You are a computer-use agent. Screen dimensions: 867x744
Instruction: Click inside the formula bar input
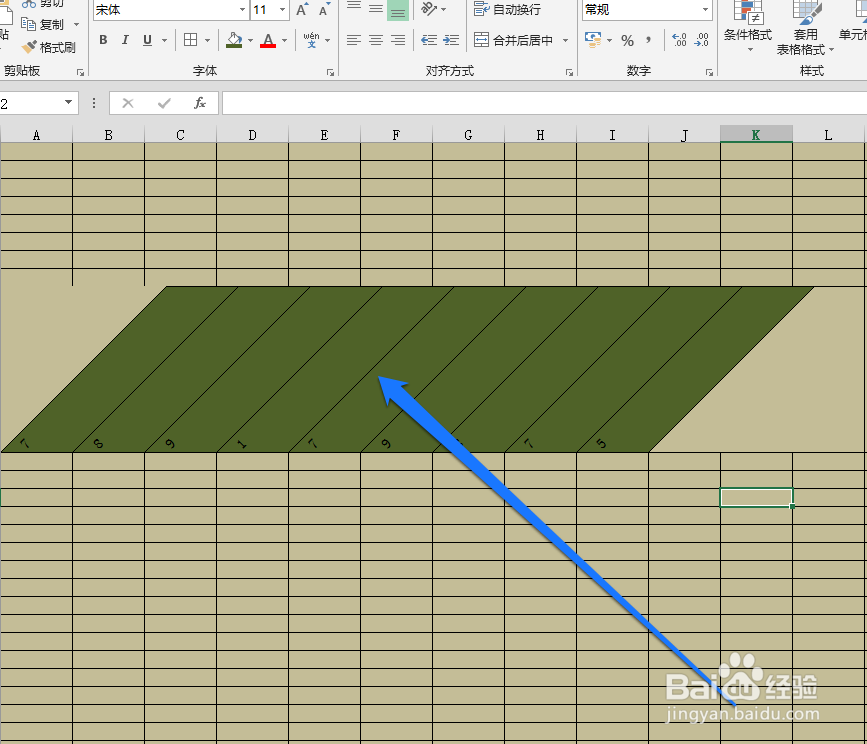click(545, 103)
